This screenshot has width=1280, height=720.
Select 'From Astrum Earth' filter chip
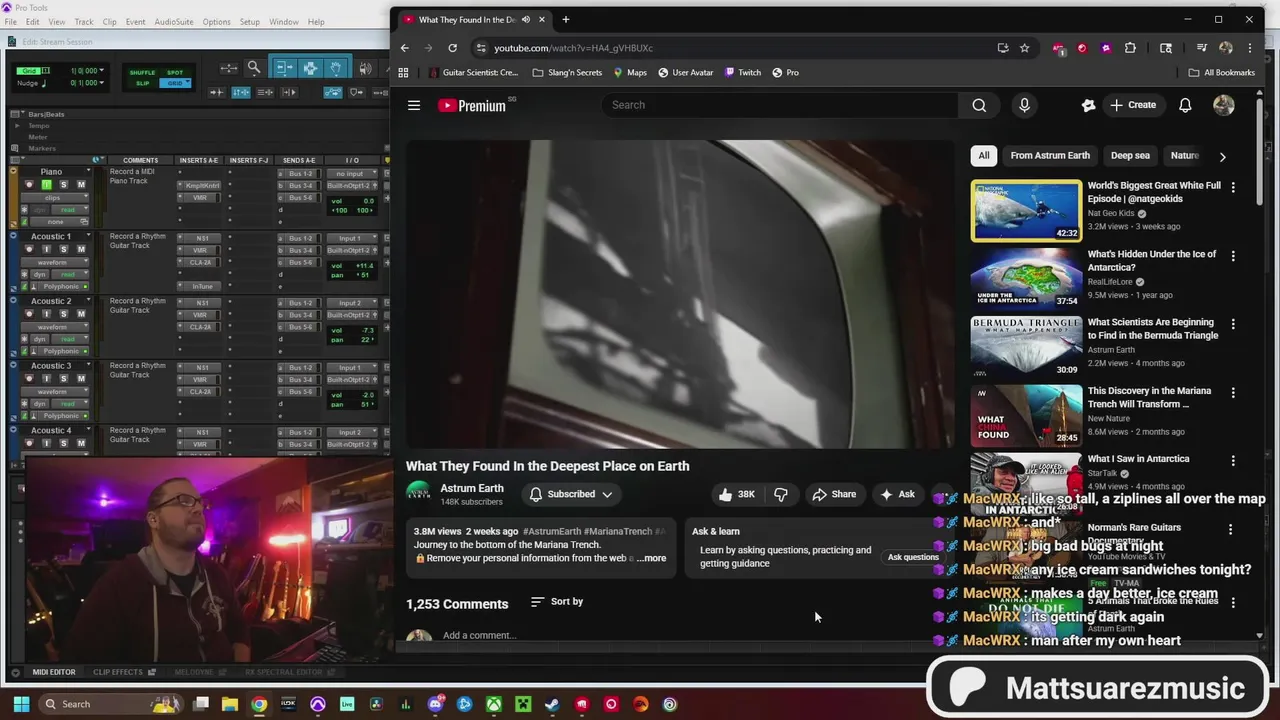(x=1050, y=156)
